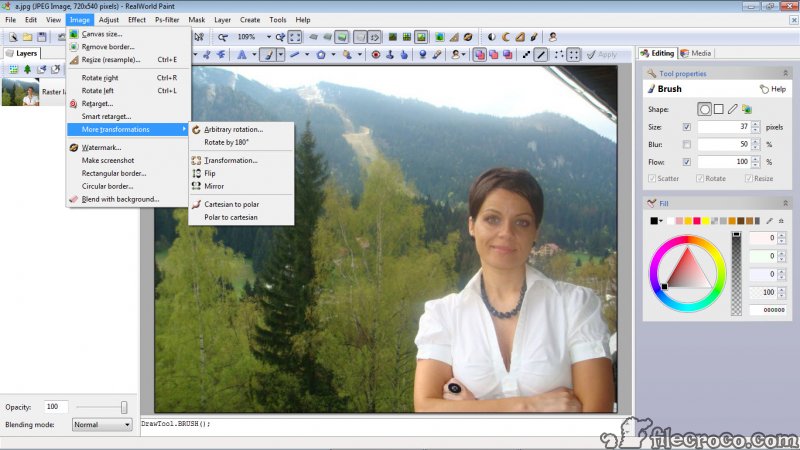
Task: Choose the pen-shaped brush shape icon
Action: click(733, 109)
